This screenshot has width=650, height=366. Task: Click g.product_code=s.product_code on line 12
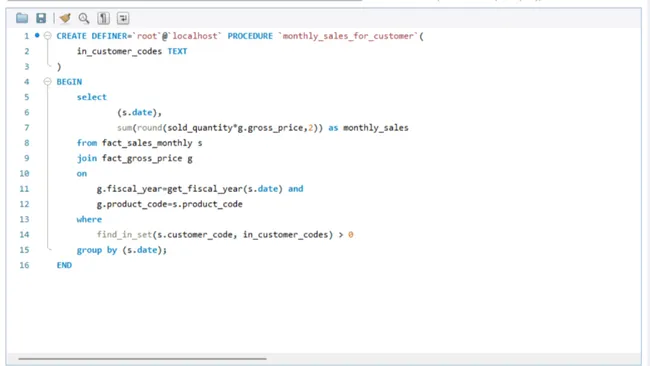click(170, 204)
